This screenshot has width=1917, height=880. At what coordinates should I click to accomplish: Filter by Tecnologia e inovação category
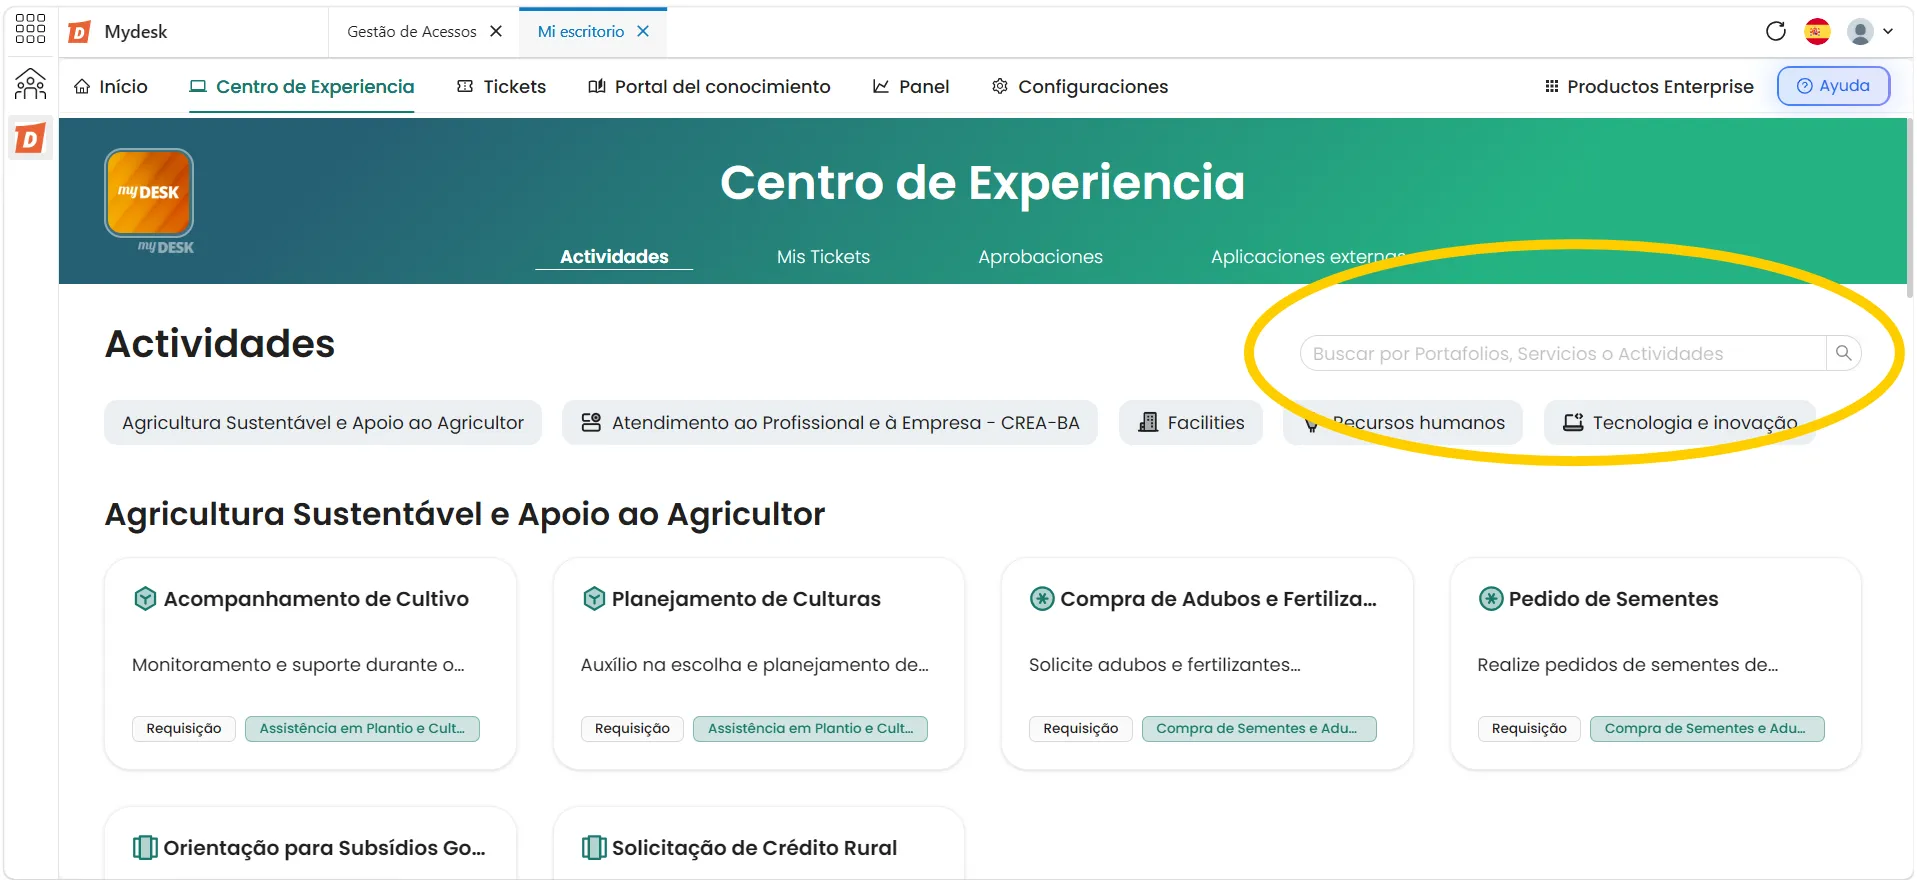(1680, 423)
